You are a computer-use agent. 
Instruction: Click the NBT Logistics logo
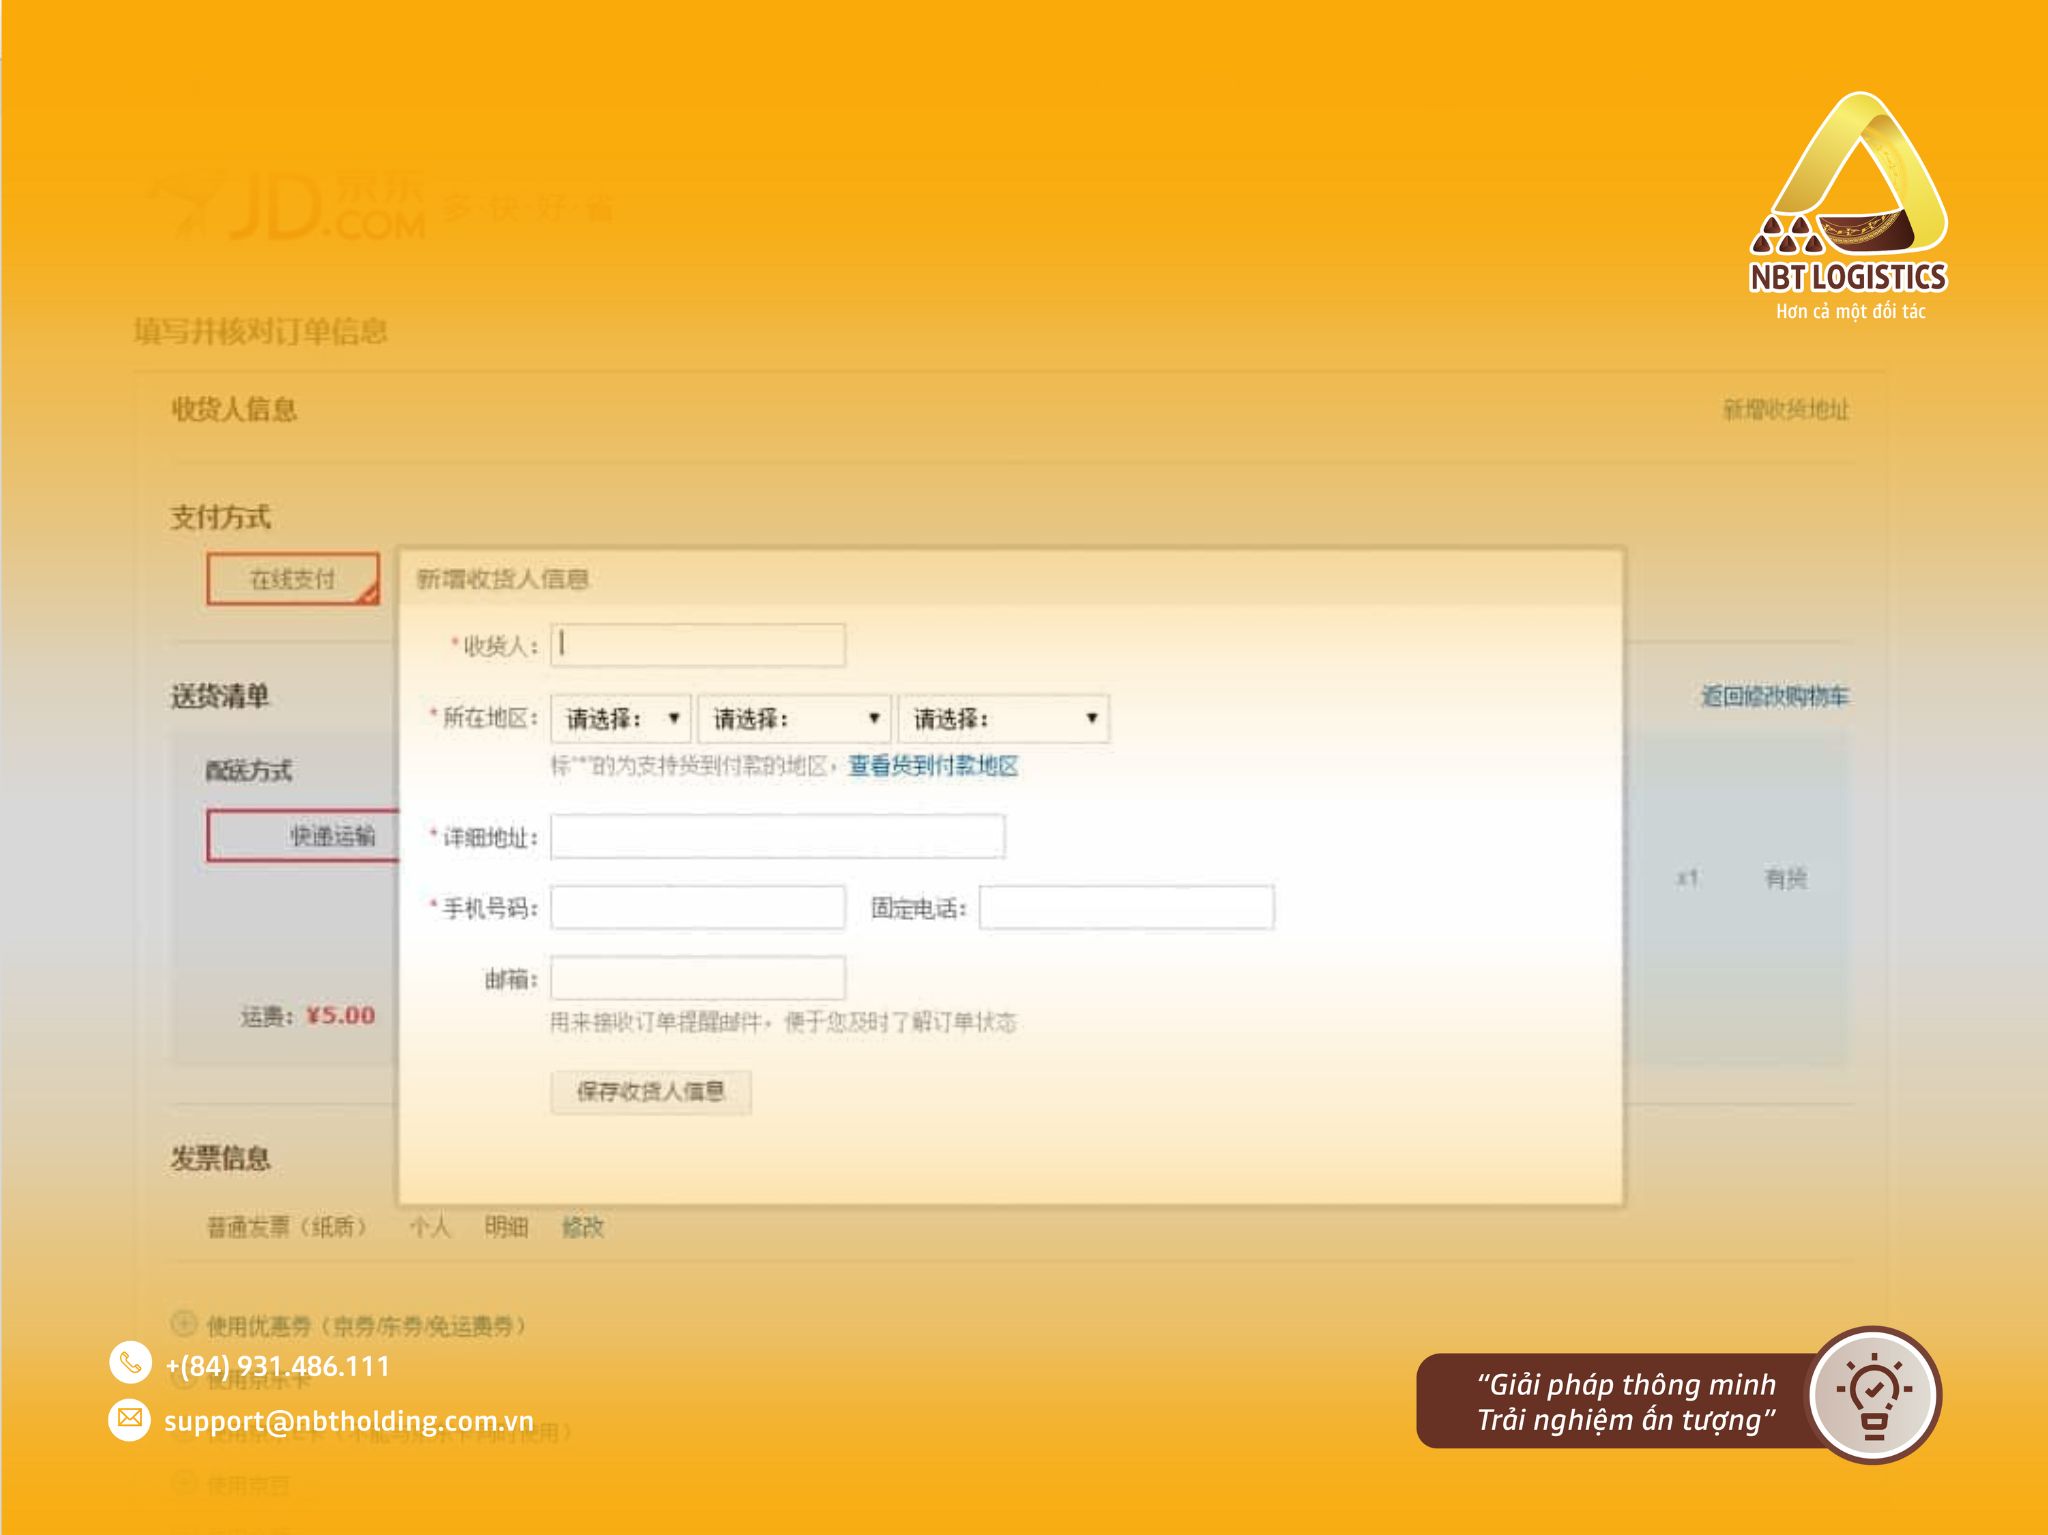point(1848,206)
